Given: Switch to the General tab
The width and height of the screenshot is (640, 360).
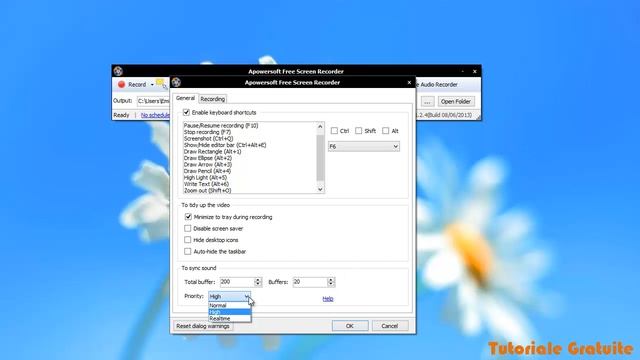Looking at the screenshot, I should coord(185,98).
